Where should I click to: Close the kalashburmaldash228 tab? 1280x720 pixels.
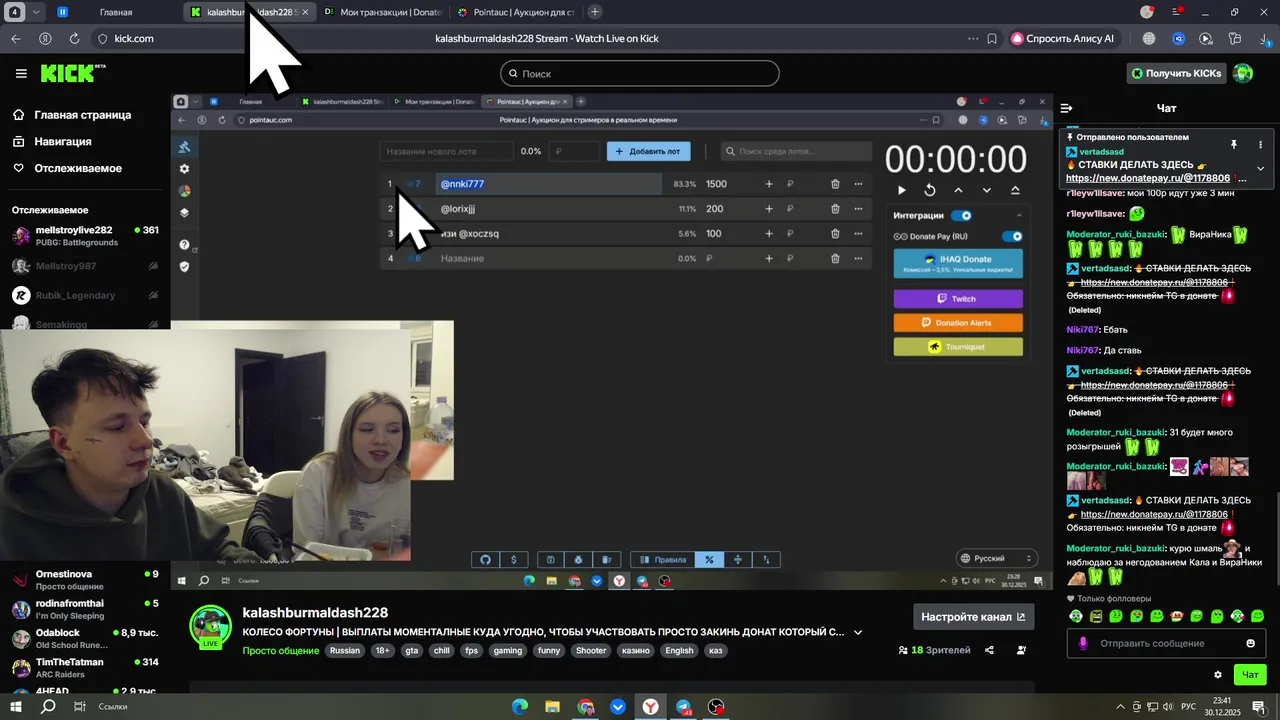click(305, 12)
